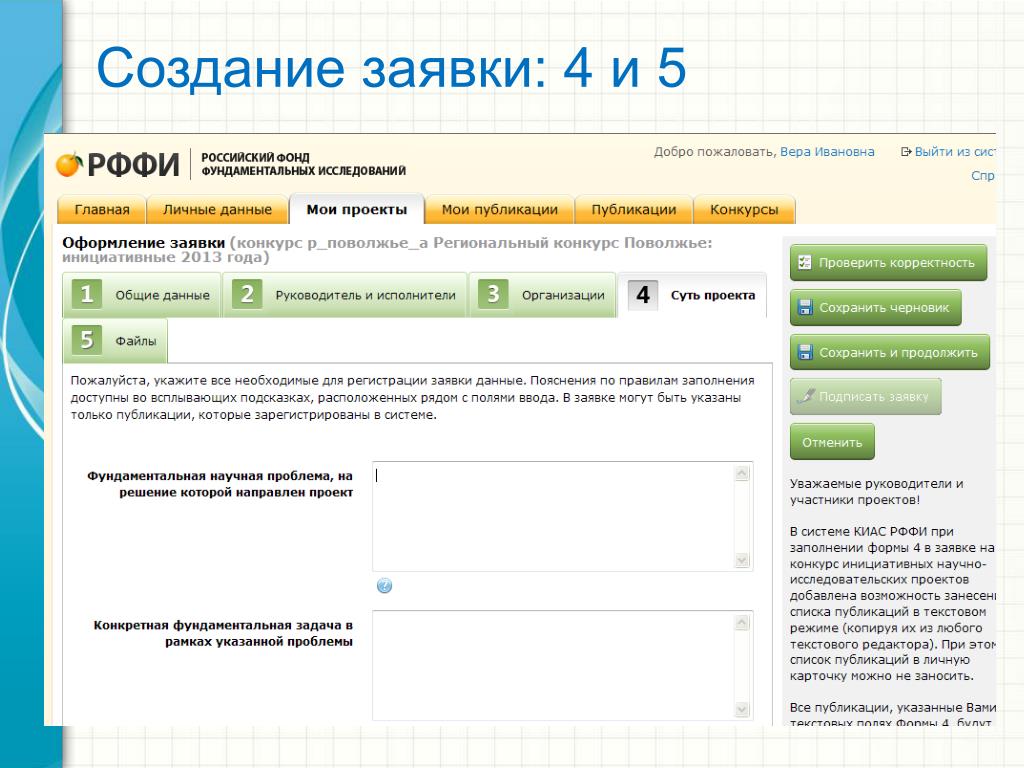Image resolution: width=1024 pixels, height=768 pixels.
Task: Click the Выйти из системы link
Action: (955, 152)
